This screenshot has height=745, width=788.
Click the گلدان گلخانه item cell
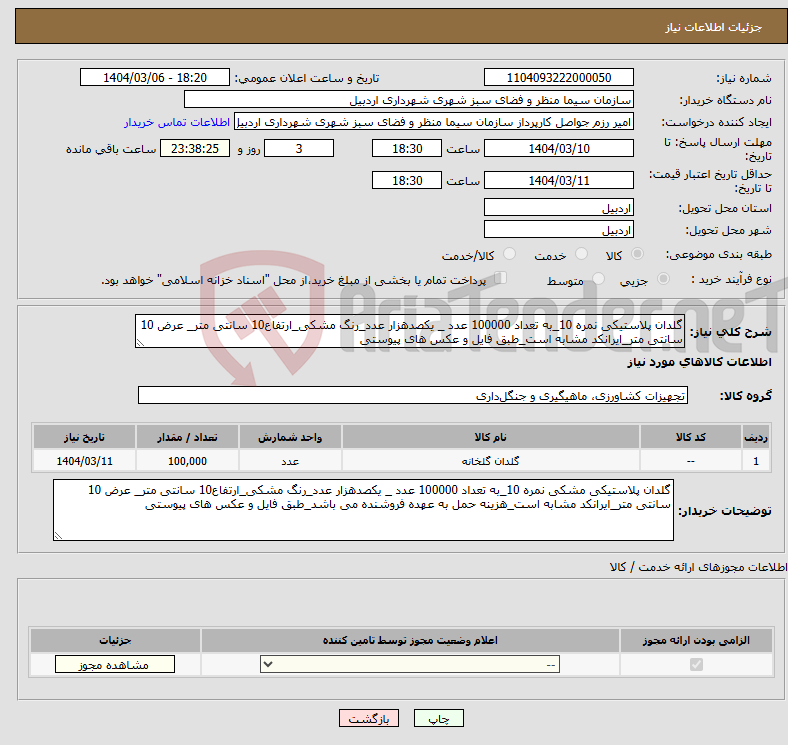tap(490, 461)
